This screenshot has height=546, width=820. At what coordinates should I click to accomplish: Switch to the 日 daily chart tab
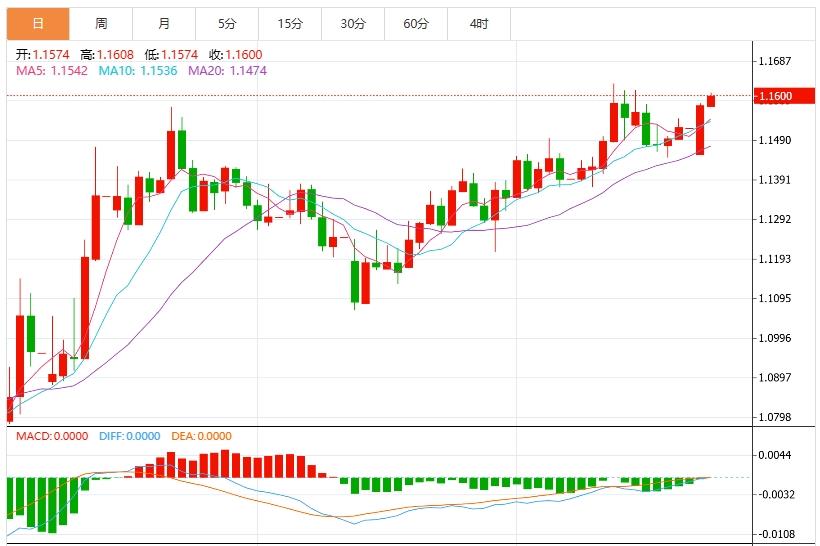[38, 23]
